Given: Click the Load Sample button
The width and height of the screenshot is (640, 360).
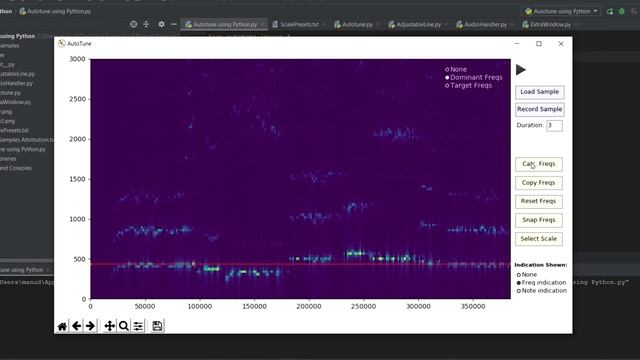Looking at the screenshot, I should 539,92.
